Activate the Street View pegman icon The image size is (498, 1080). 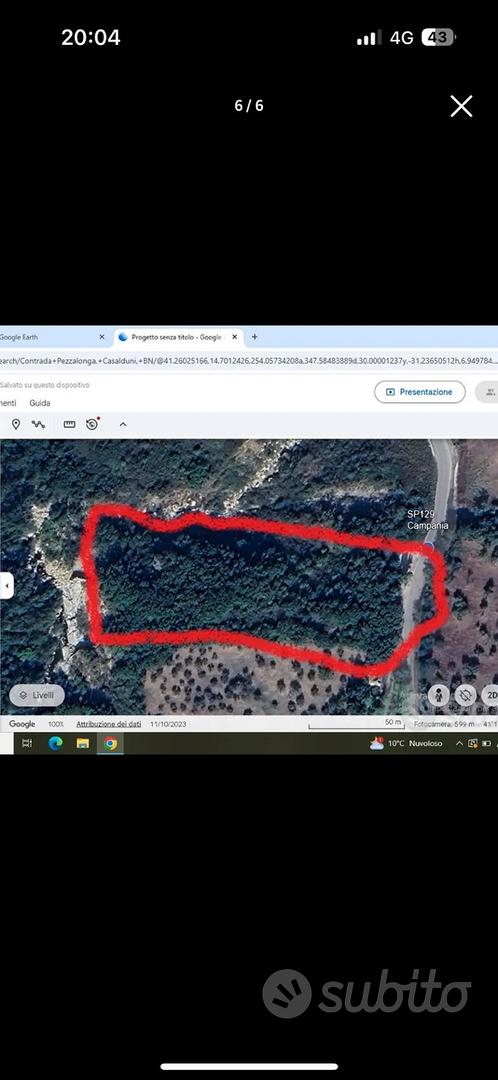(x=439, y=695)
